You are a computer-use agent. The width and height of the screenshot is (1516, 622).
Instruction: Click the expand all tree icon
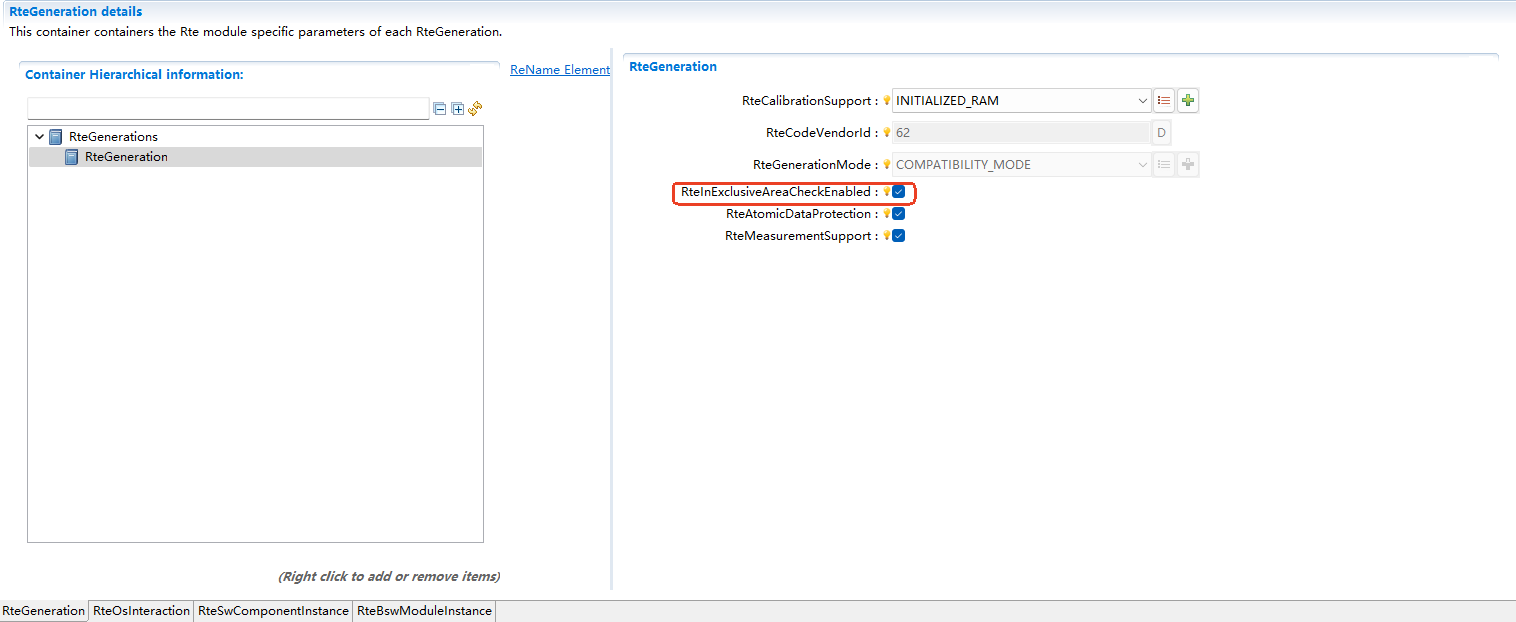[457, 108]
